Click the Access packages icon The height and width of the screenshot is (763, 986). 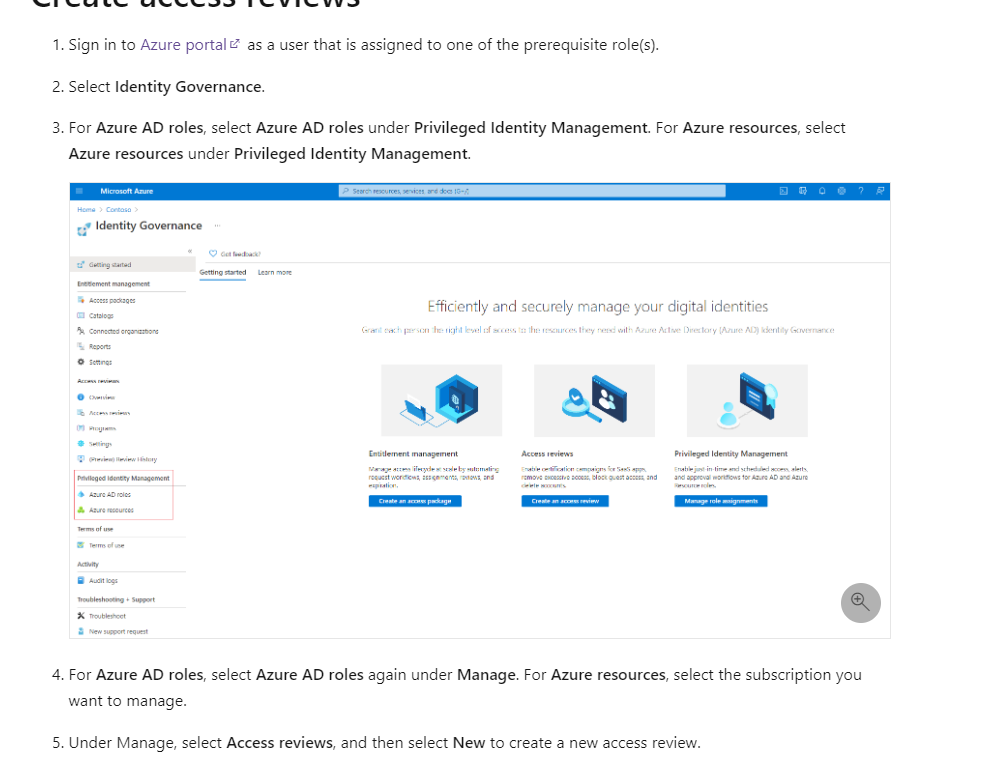[x=80, y=300]
